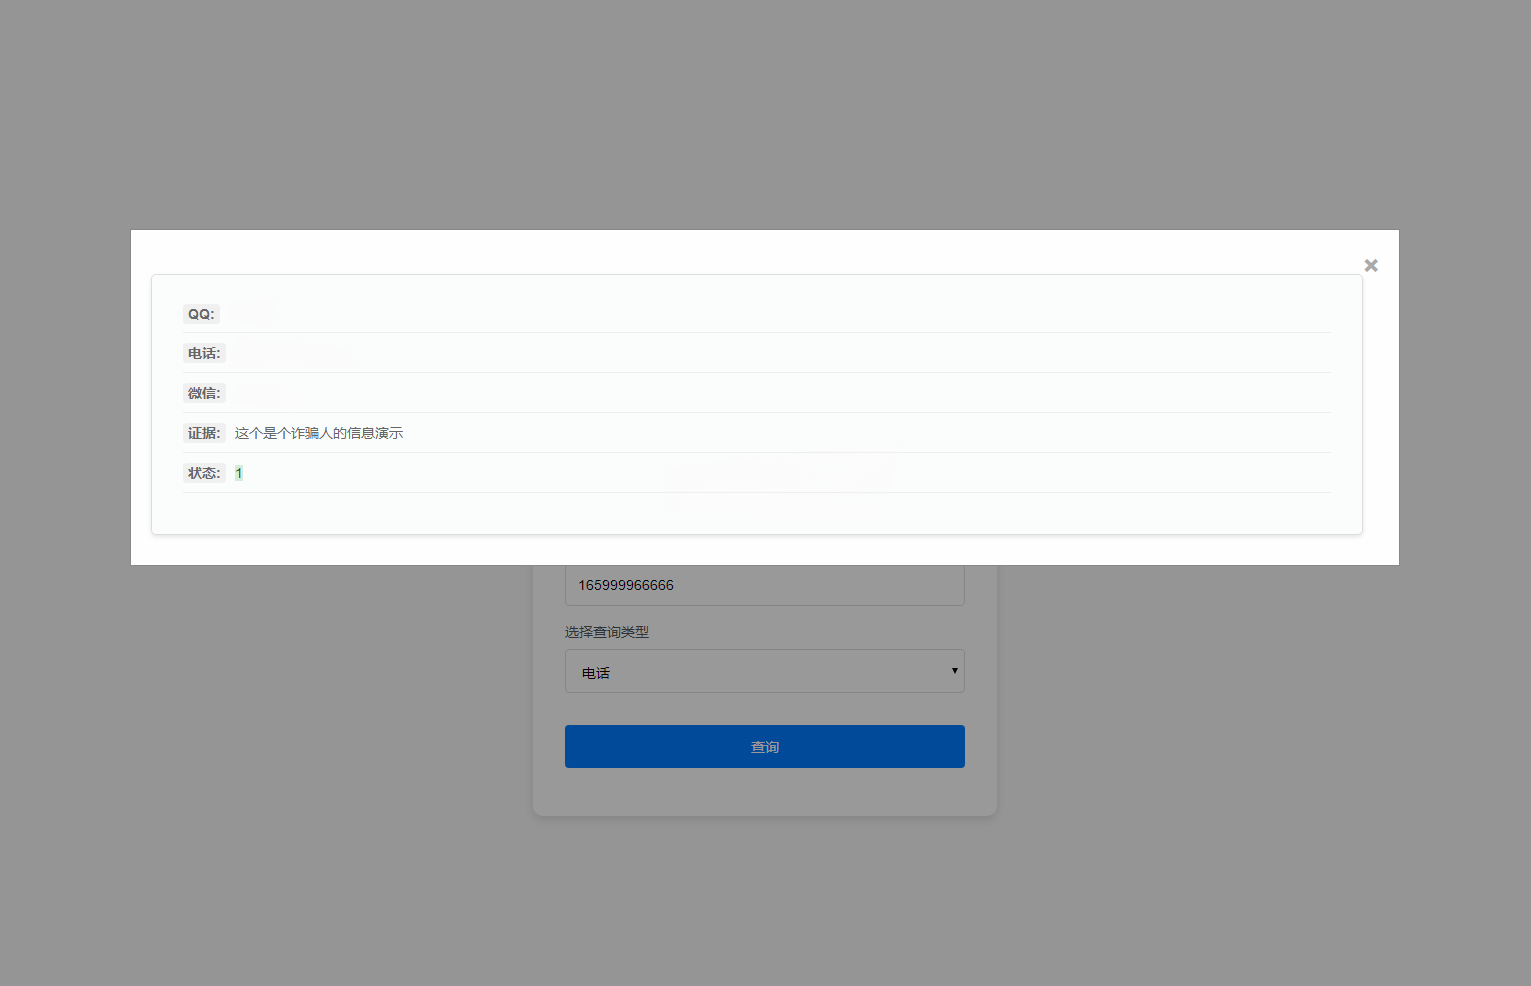Click the dropdown arrow beside 电话
The image size is (1531, 986).
954,671
